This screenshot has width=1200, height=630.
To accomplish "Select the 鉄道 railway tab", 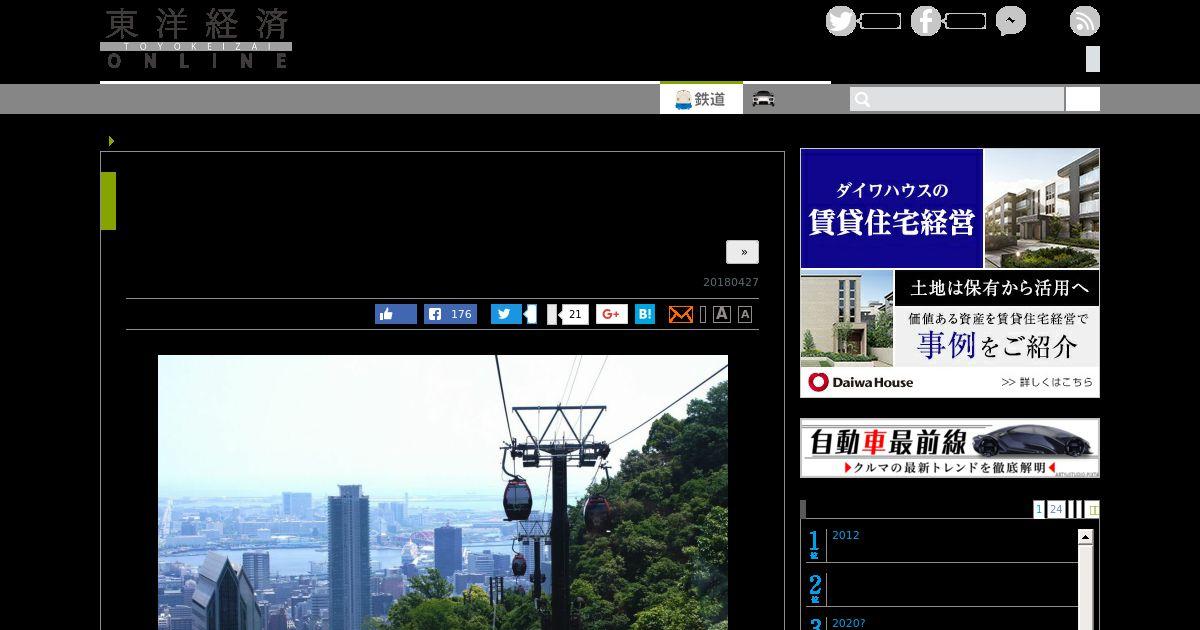I will pyautogui.click(x=701, y=99).
